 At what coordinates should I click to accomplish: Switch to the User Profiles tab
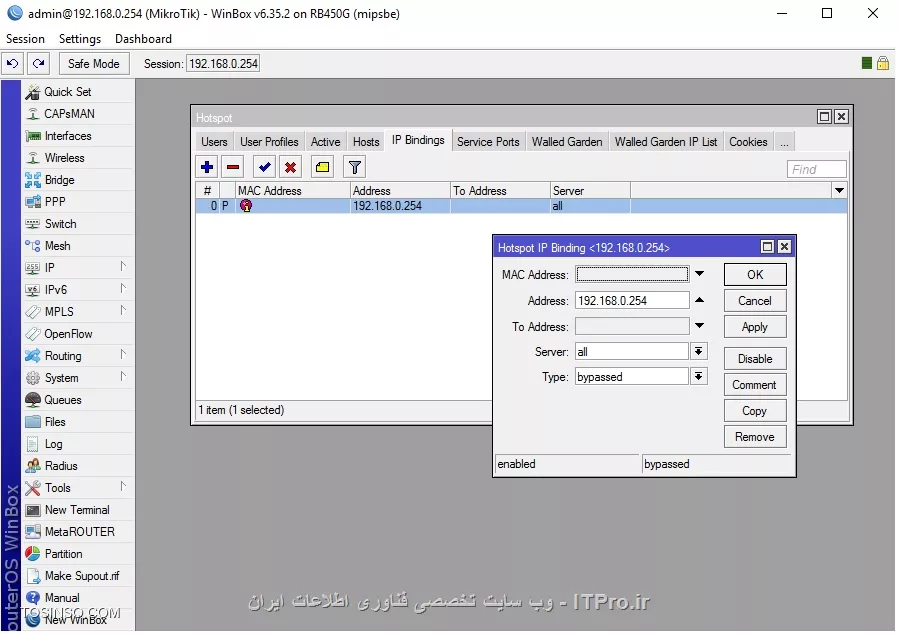pyautogui.click(x=269, y=142)
